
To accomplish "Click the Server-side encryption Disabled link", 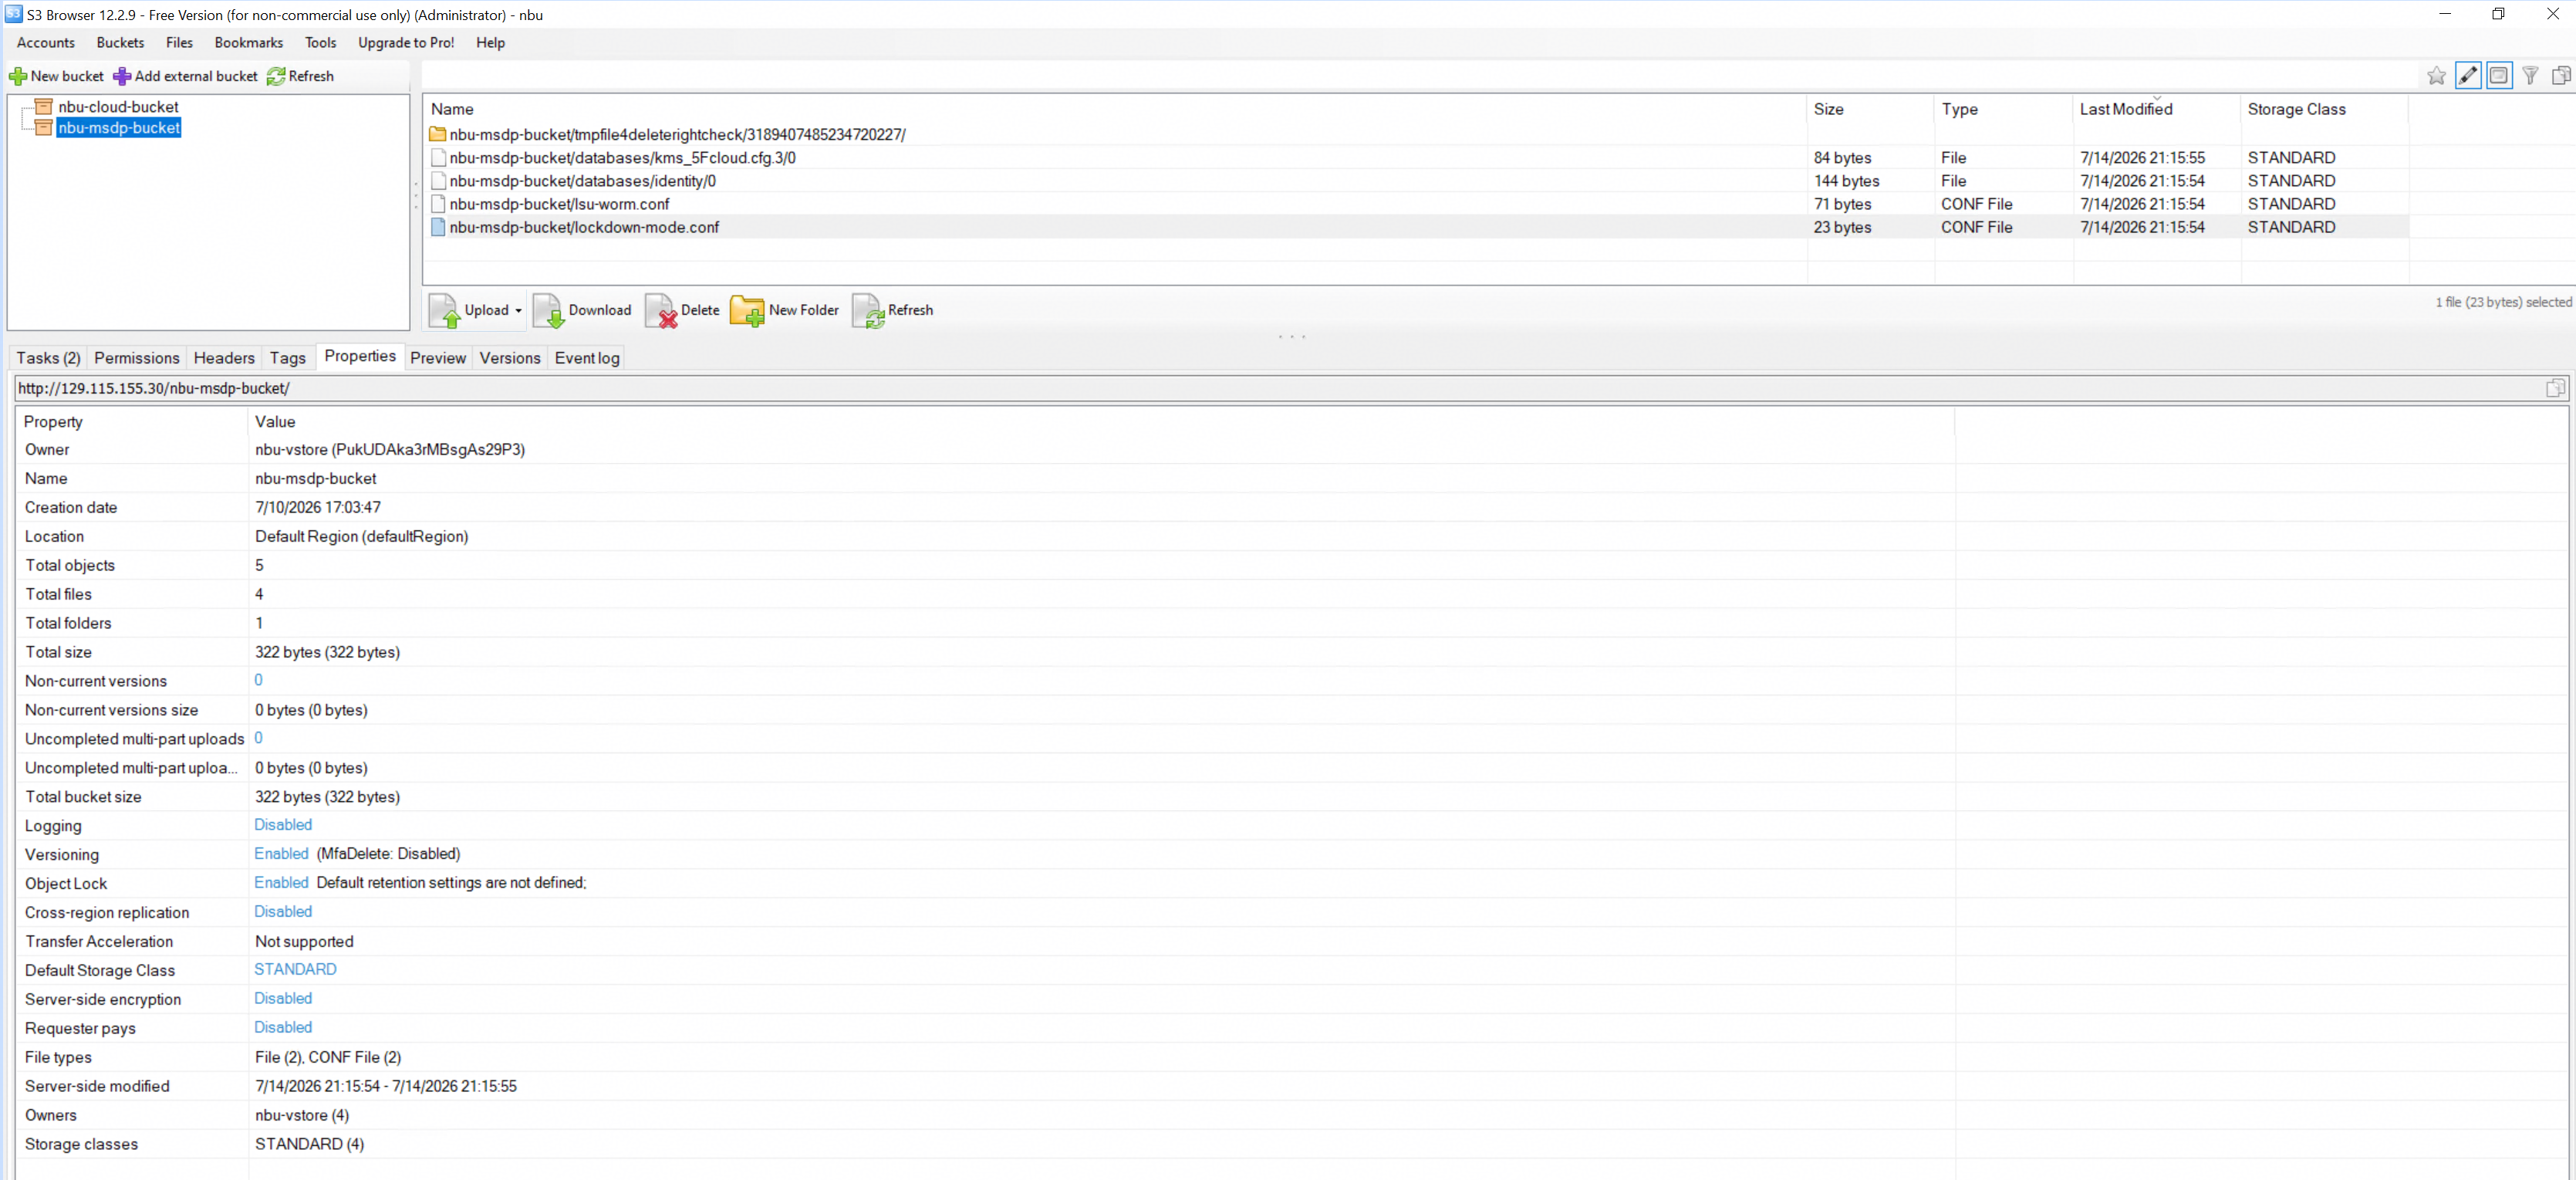I will click(x=283, y=999).
